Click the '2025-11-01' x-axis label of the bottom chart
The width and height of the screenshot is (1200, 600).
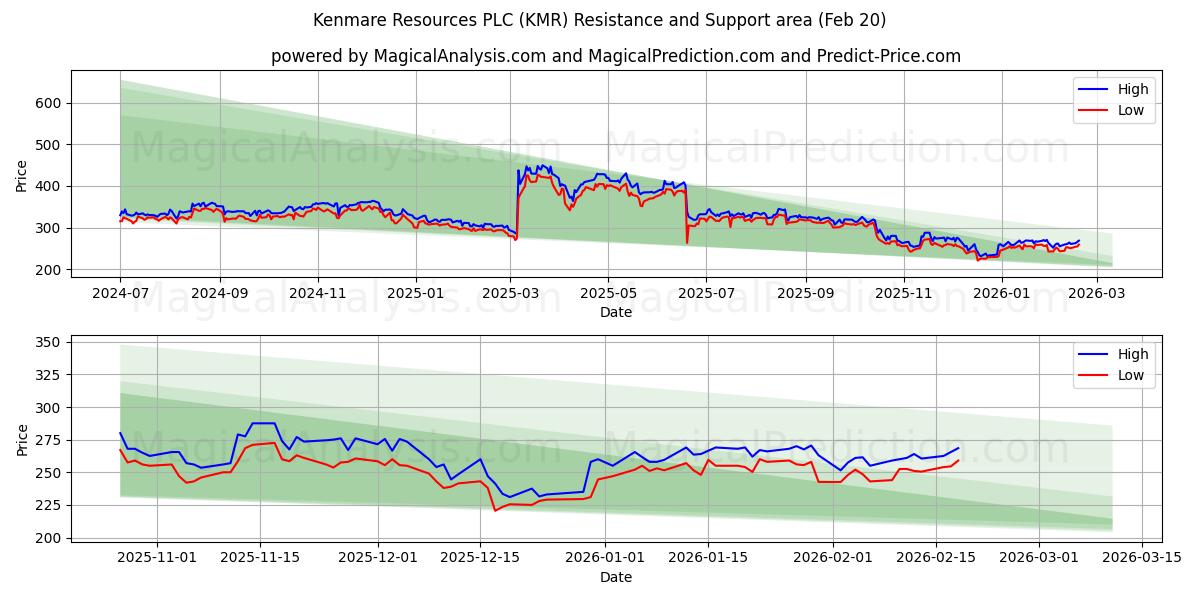pyautogui.click(x=157, y=558)
